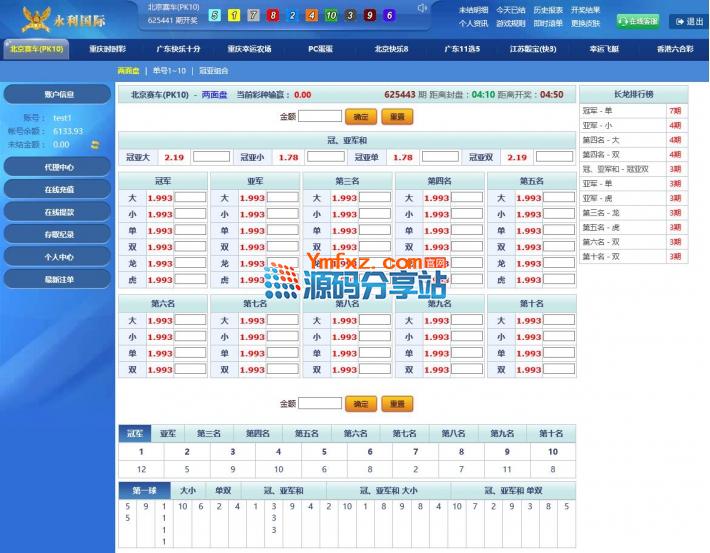
Task: Click the bottom 重置 reset button
Action: (397, 404)
